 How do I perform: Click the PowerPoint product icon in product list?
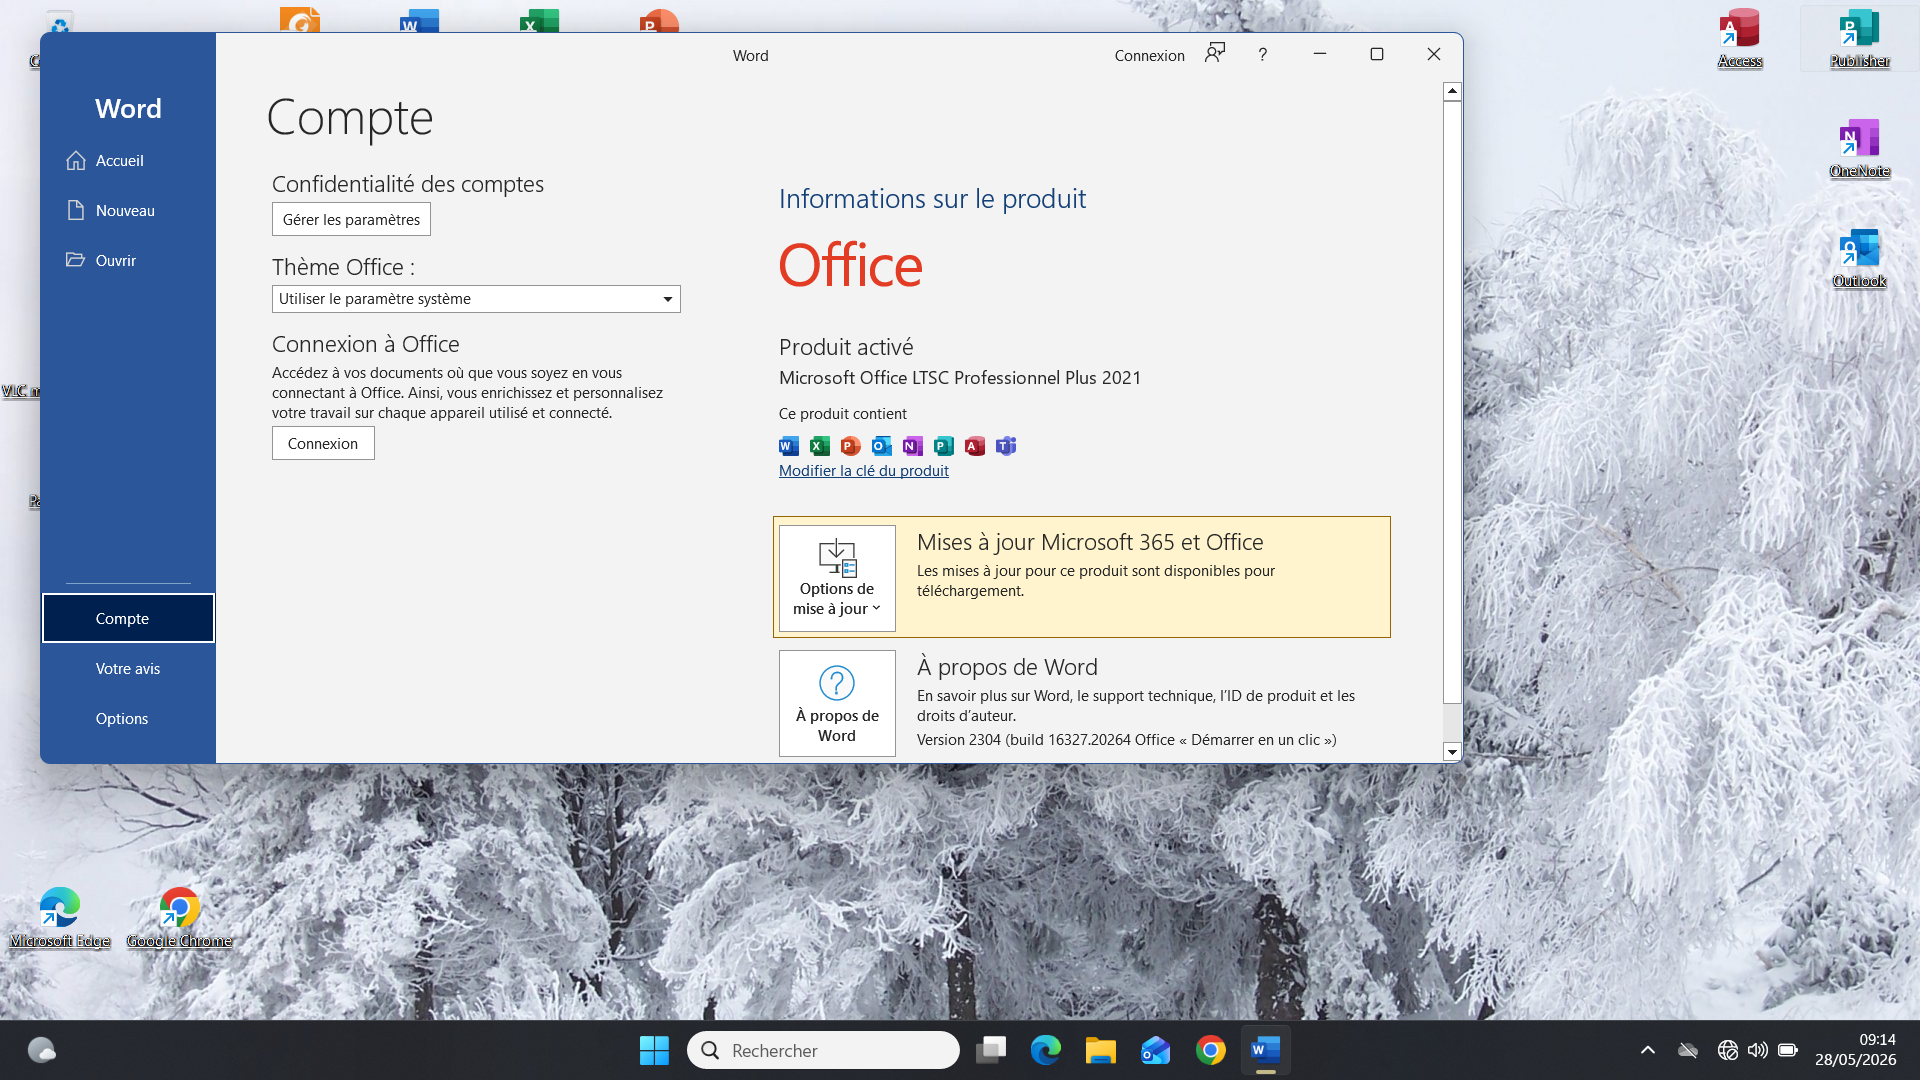tap(851, 446)
